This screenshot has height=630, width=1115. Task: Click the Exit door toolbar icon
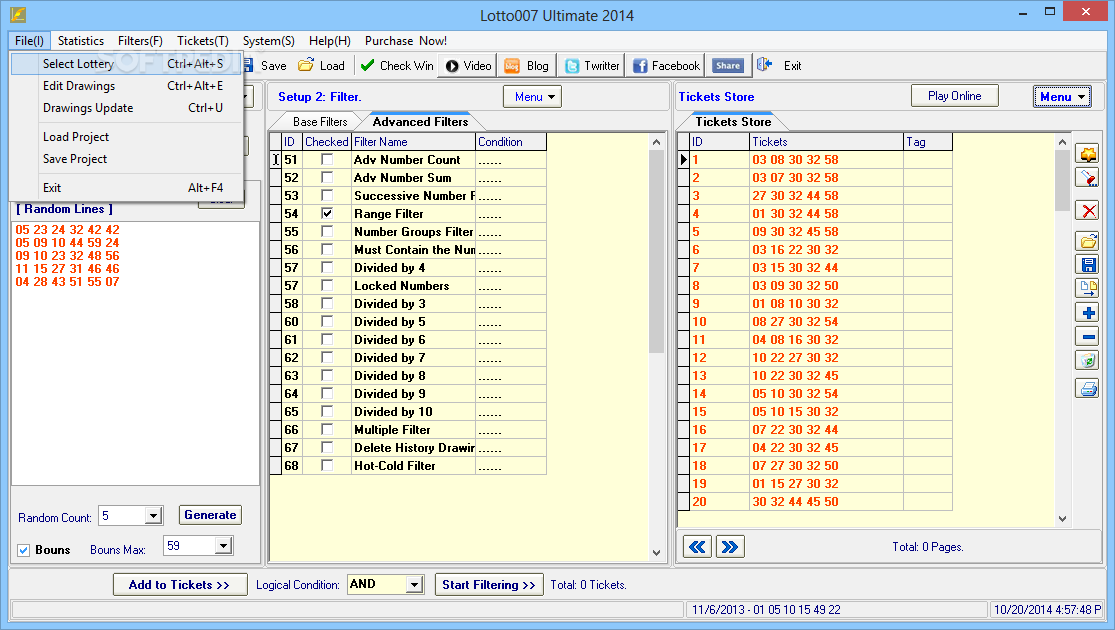coord(764,65)
